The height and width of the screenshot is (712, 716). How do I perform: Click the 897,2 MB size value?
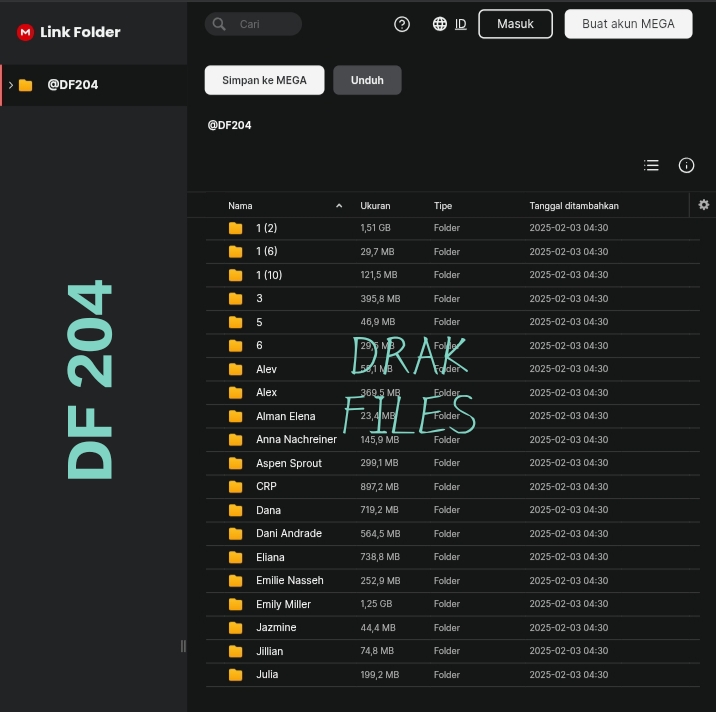tap(379, 487)
